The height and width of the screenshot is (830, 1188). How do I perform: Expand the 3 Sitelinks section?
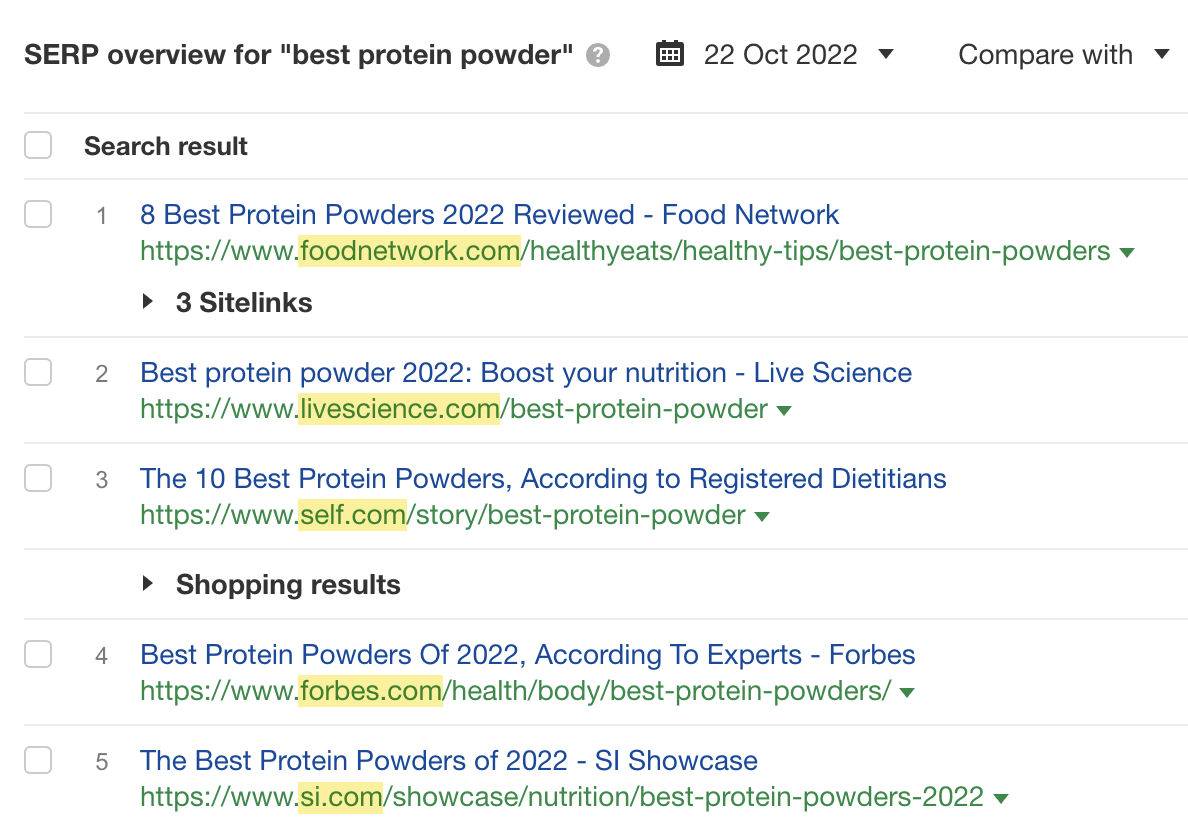point(242,302)
